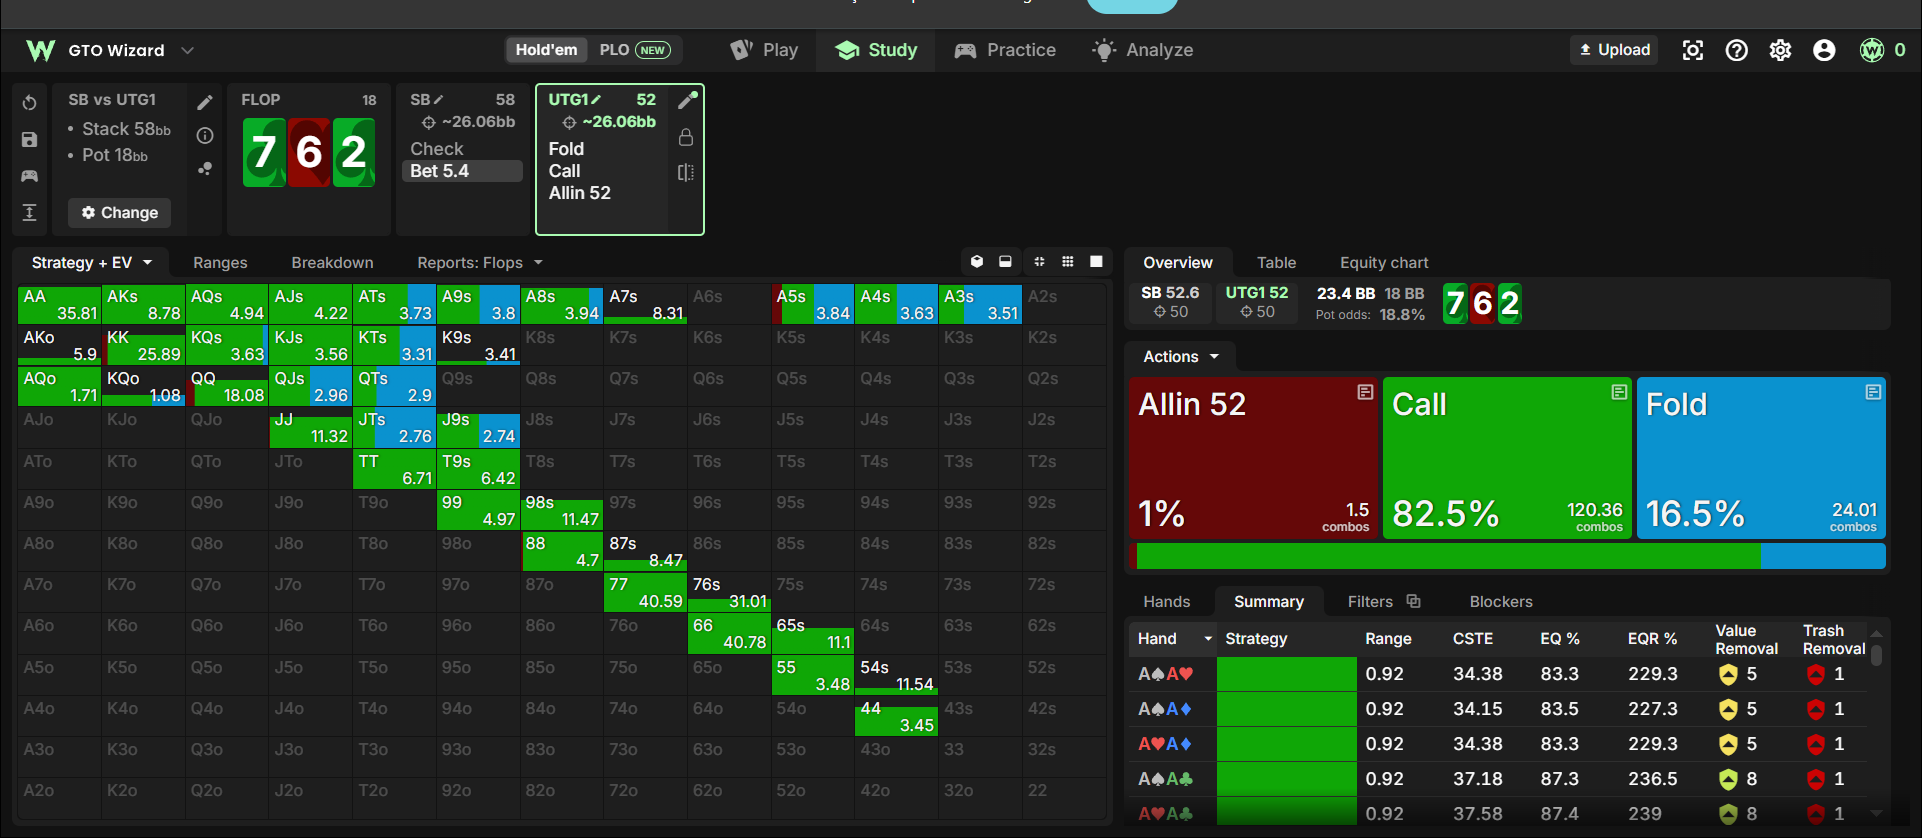Viewport: 1922px width, 838px height.
Task: Click the save icon in the left sidebar
Action: tap(29, 140)
